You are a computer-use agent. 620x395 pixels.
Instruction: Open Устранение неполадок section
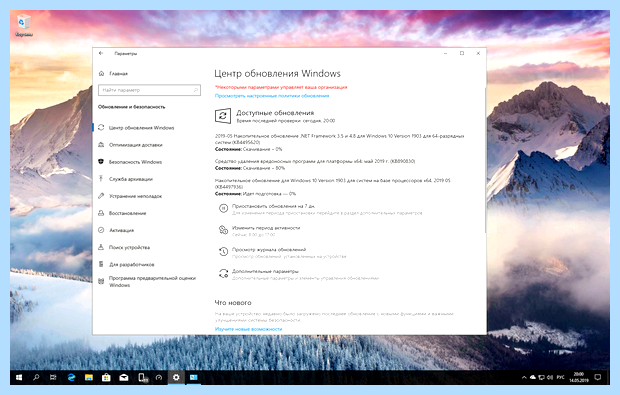click(130, 196)
